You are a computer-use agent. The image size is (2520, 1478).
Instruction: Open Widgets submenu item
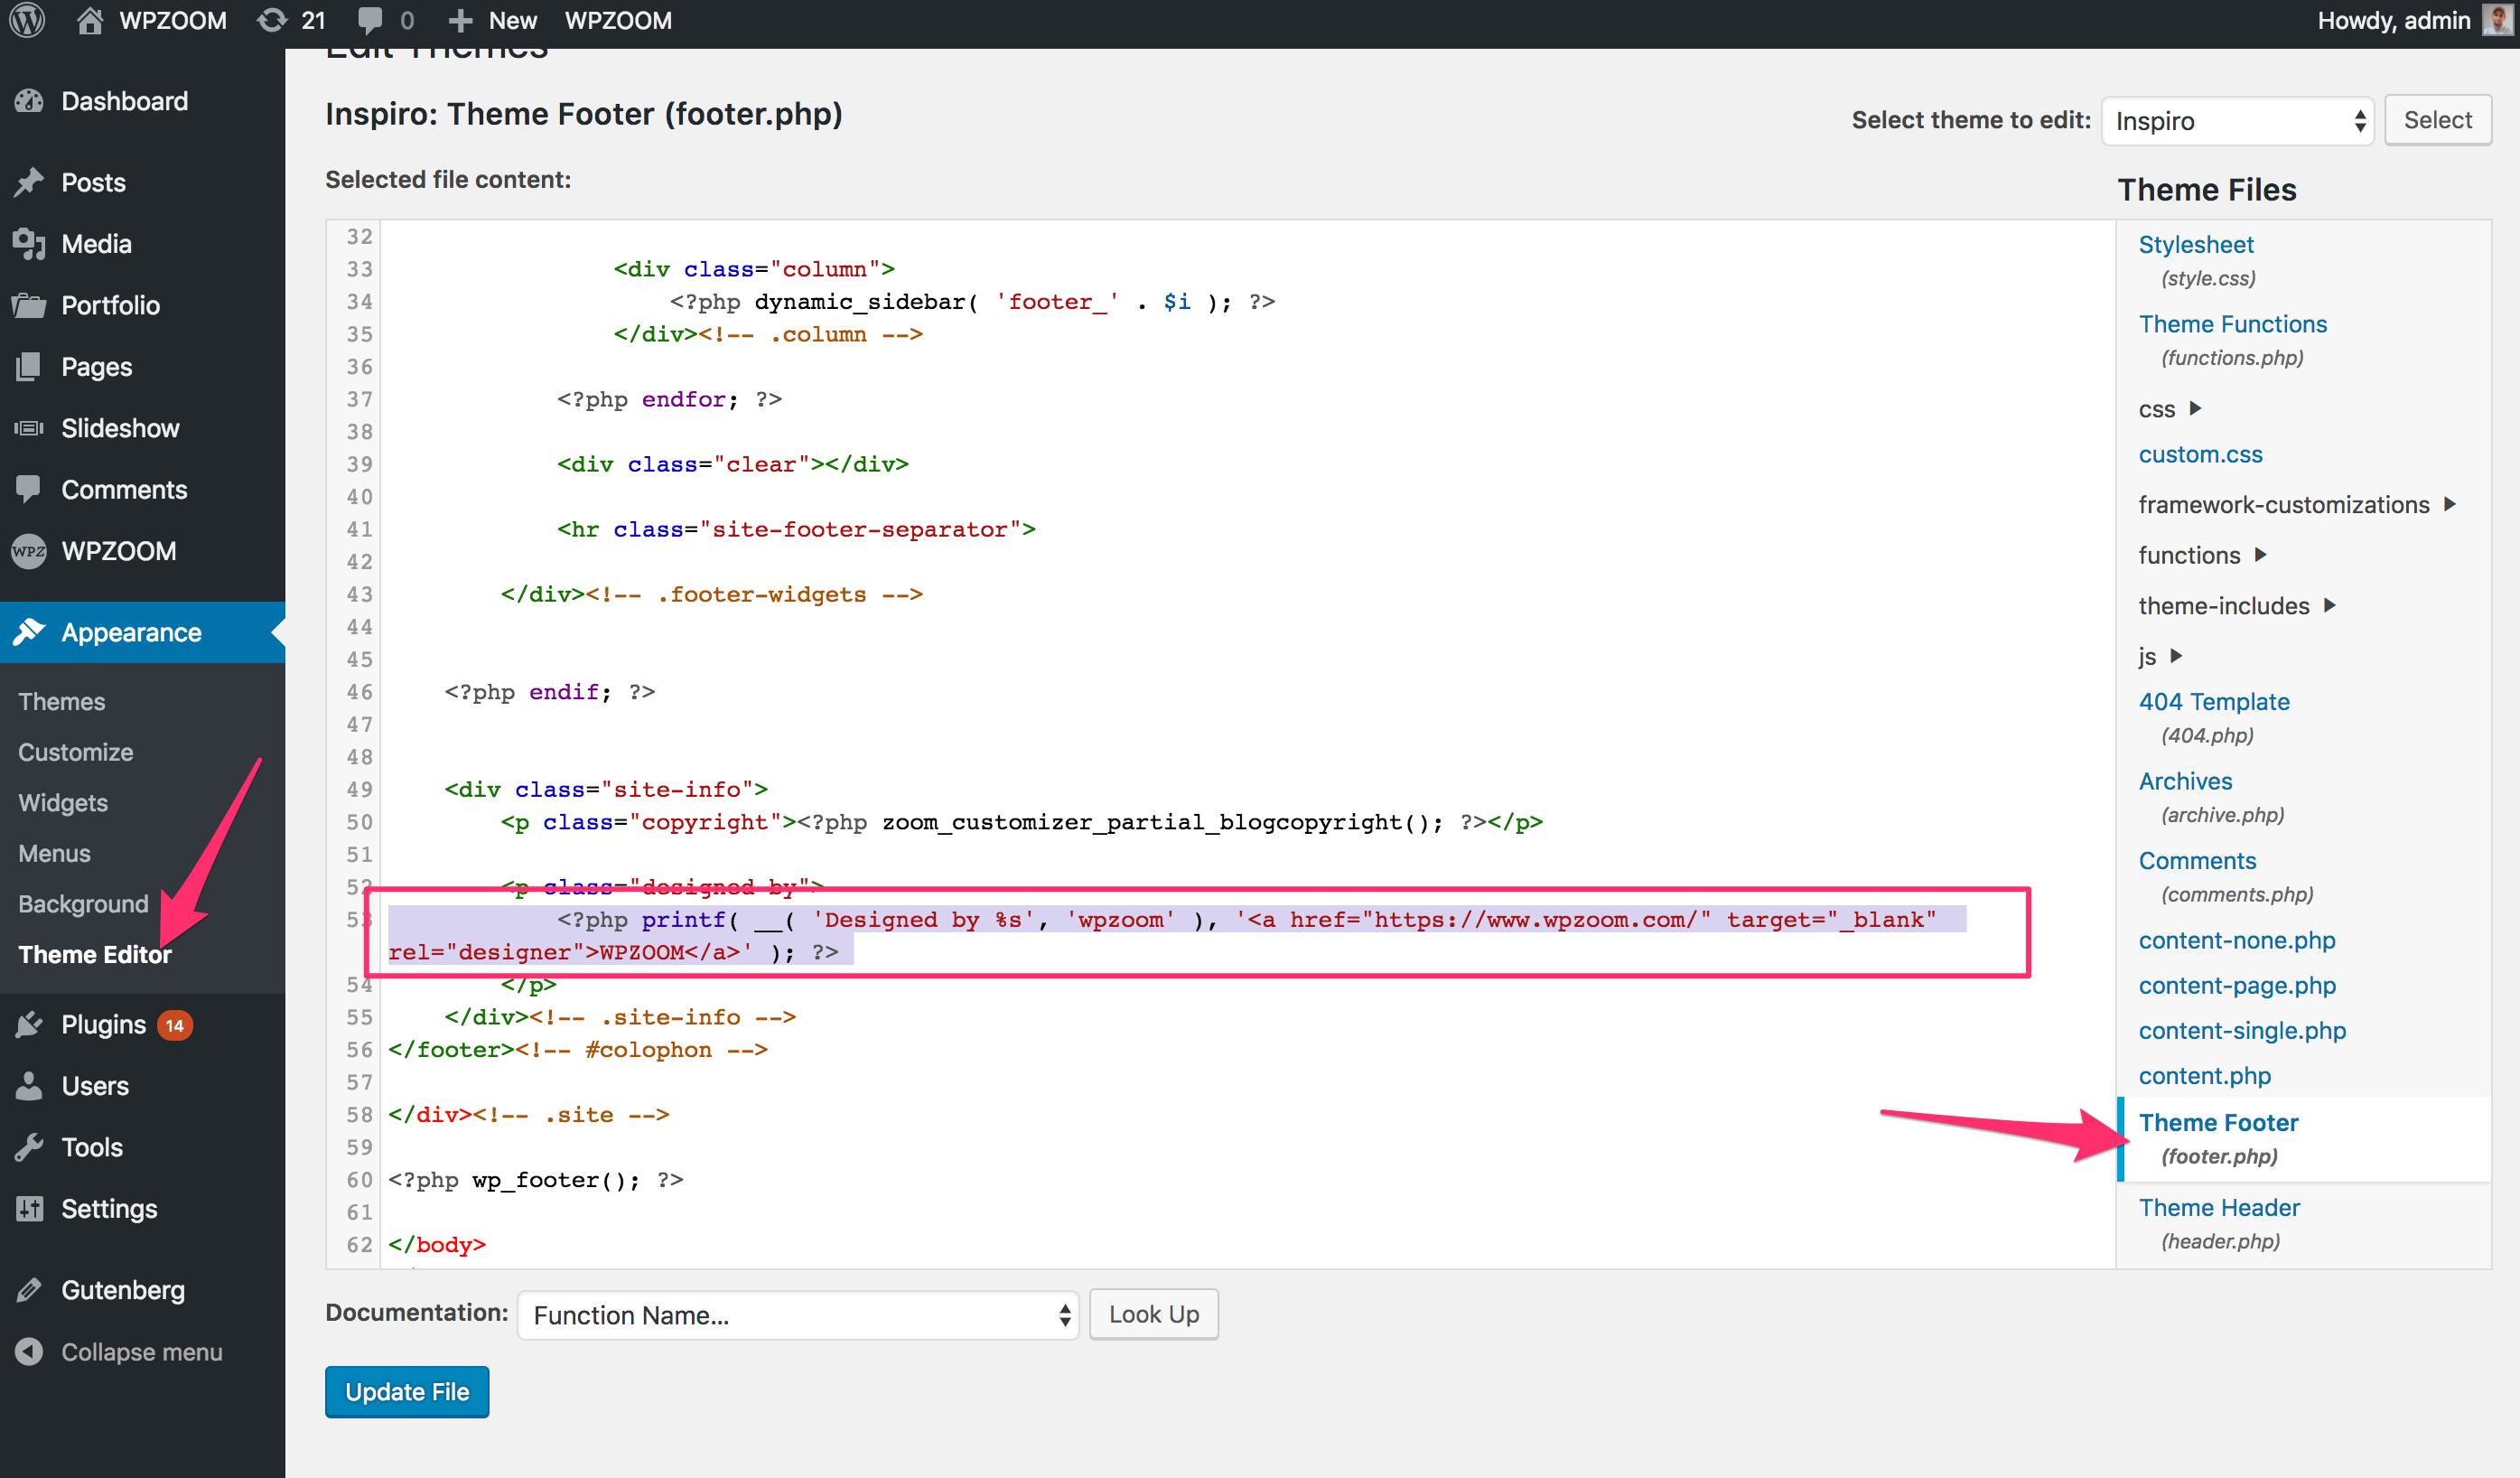pyautogui.click(x=62, y=803)
